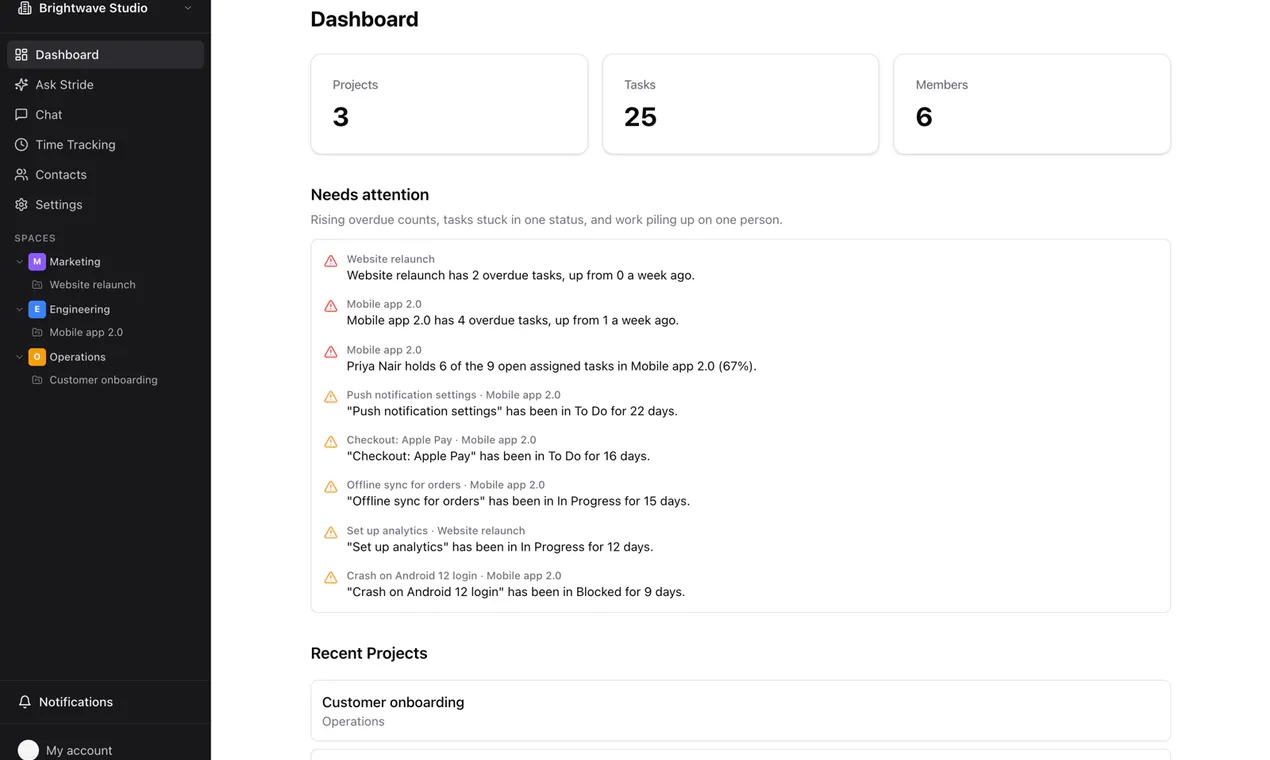Open the Push notification settings stuck alert
This screenshot has width=1270, height=760.
[x=740, y=403]
